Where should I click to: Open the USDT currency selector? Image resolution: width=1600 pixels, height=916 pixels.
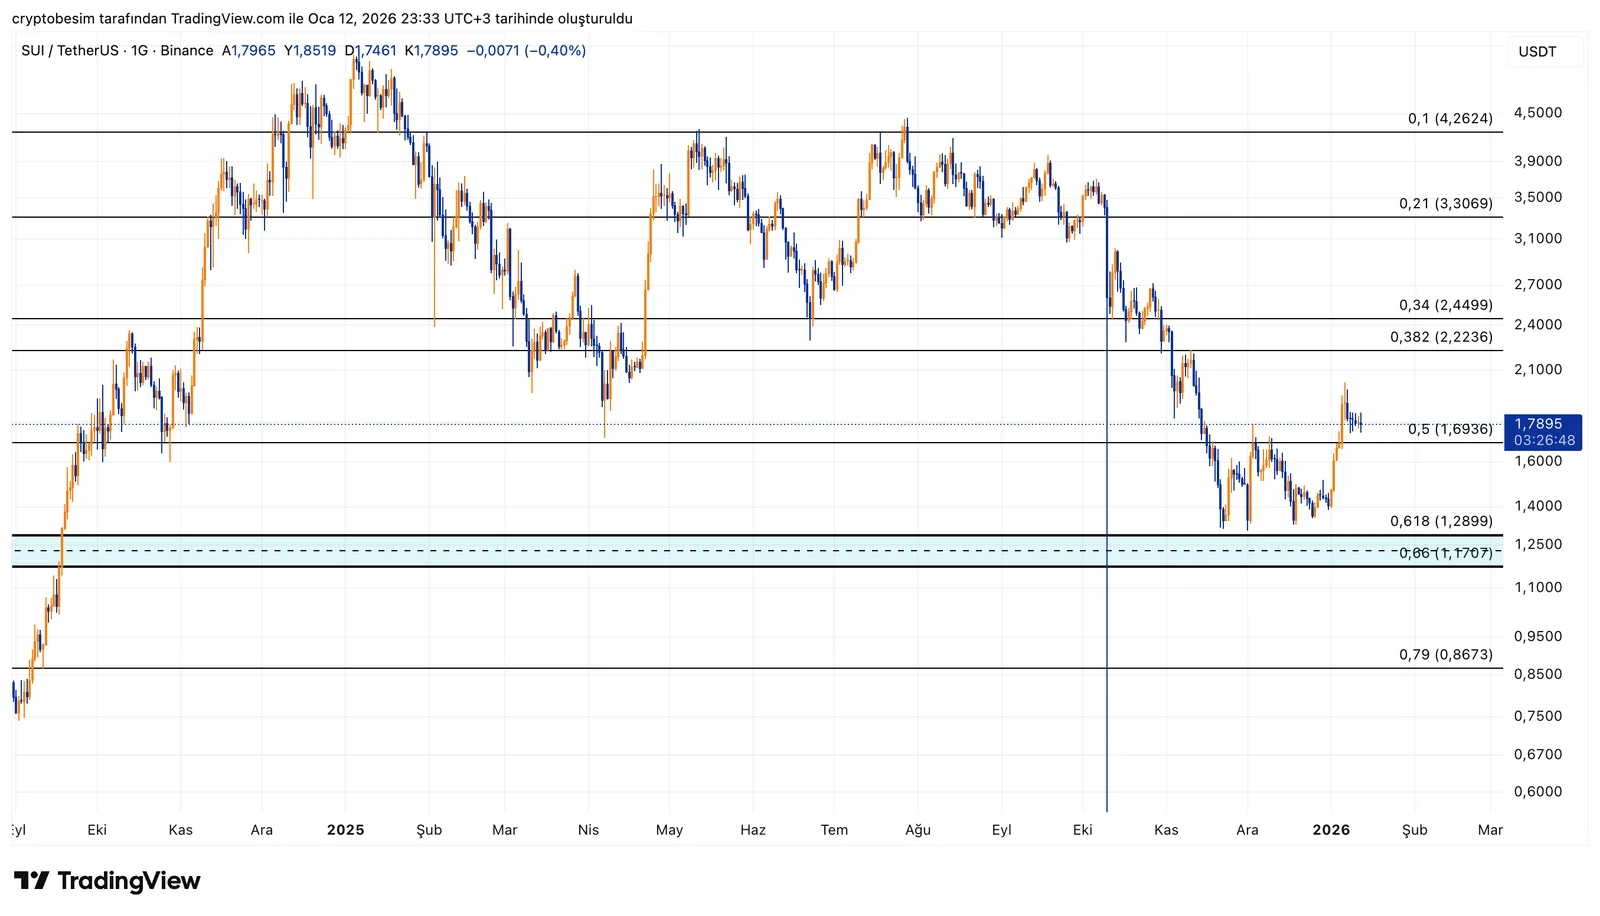point(1537,52)
